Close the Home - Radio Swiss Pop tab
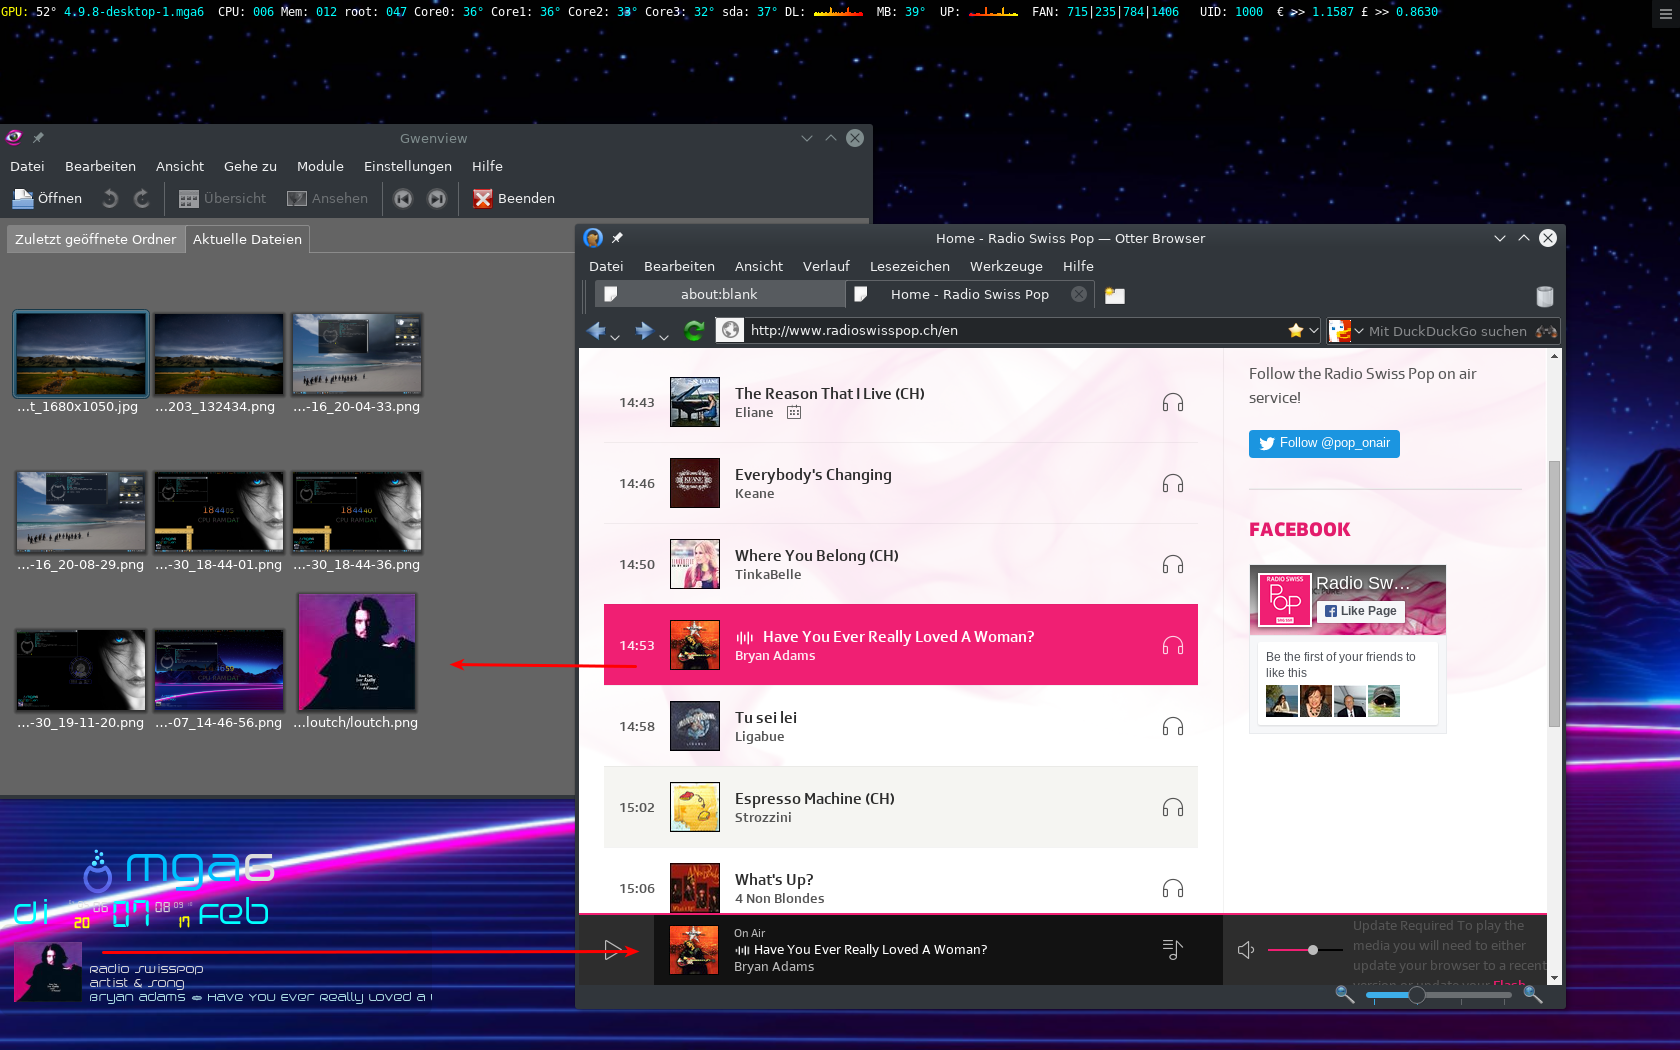Screen dimensions: 1680x1050 click(x=1079, y=294)
